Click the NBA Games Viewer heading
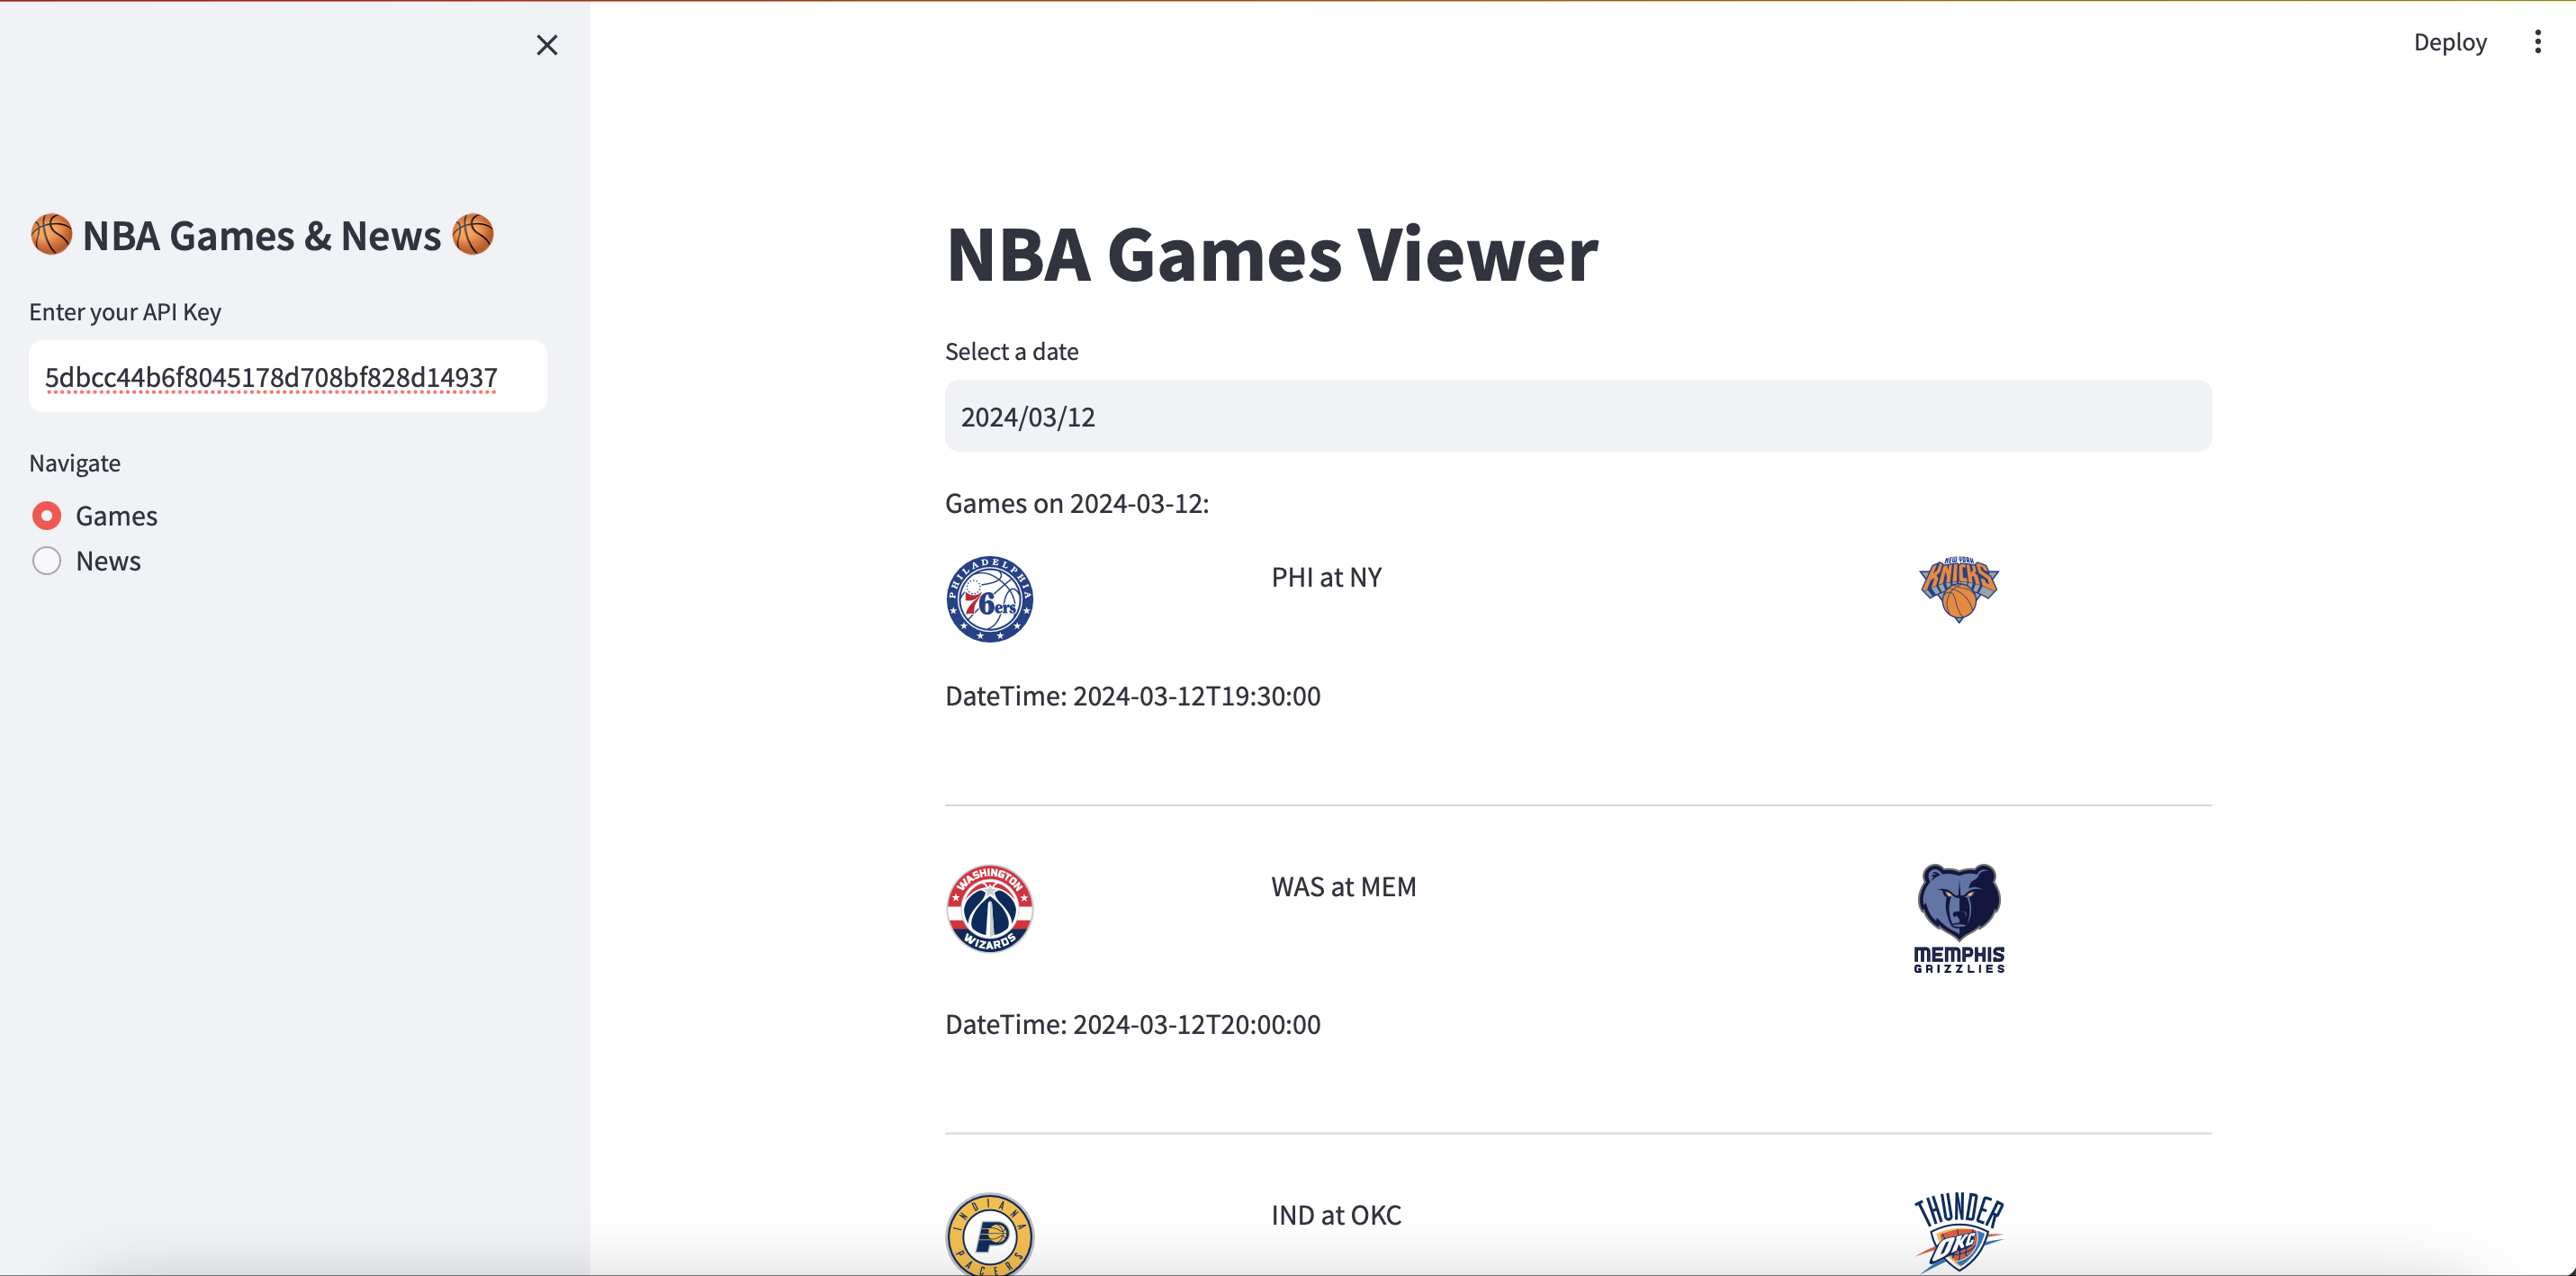The width and height of the screenshot is (2576, 1276). pos(1271,255)
